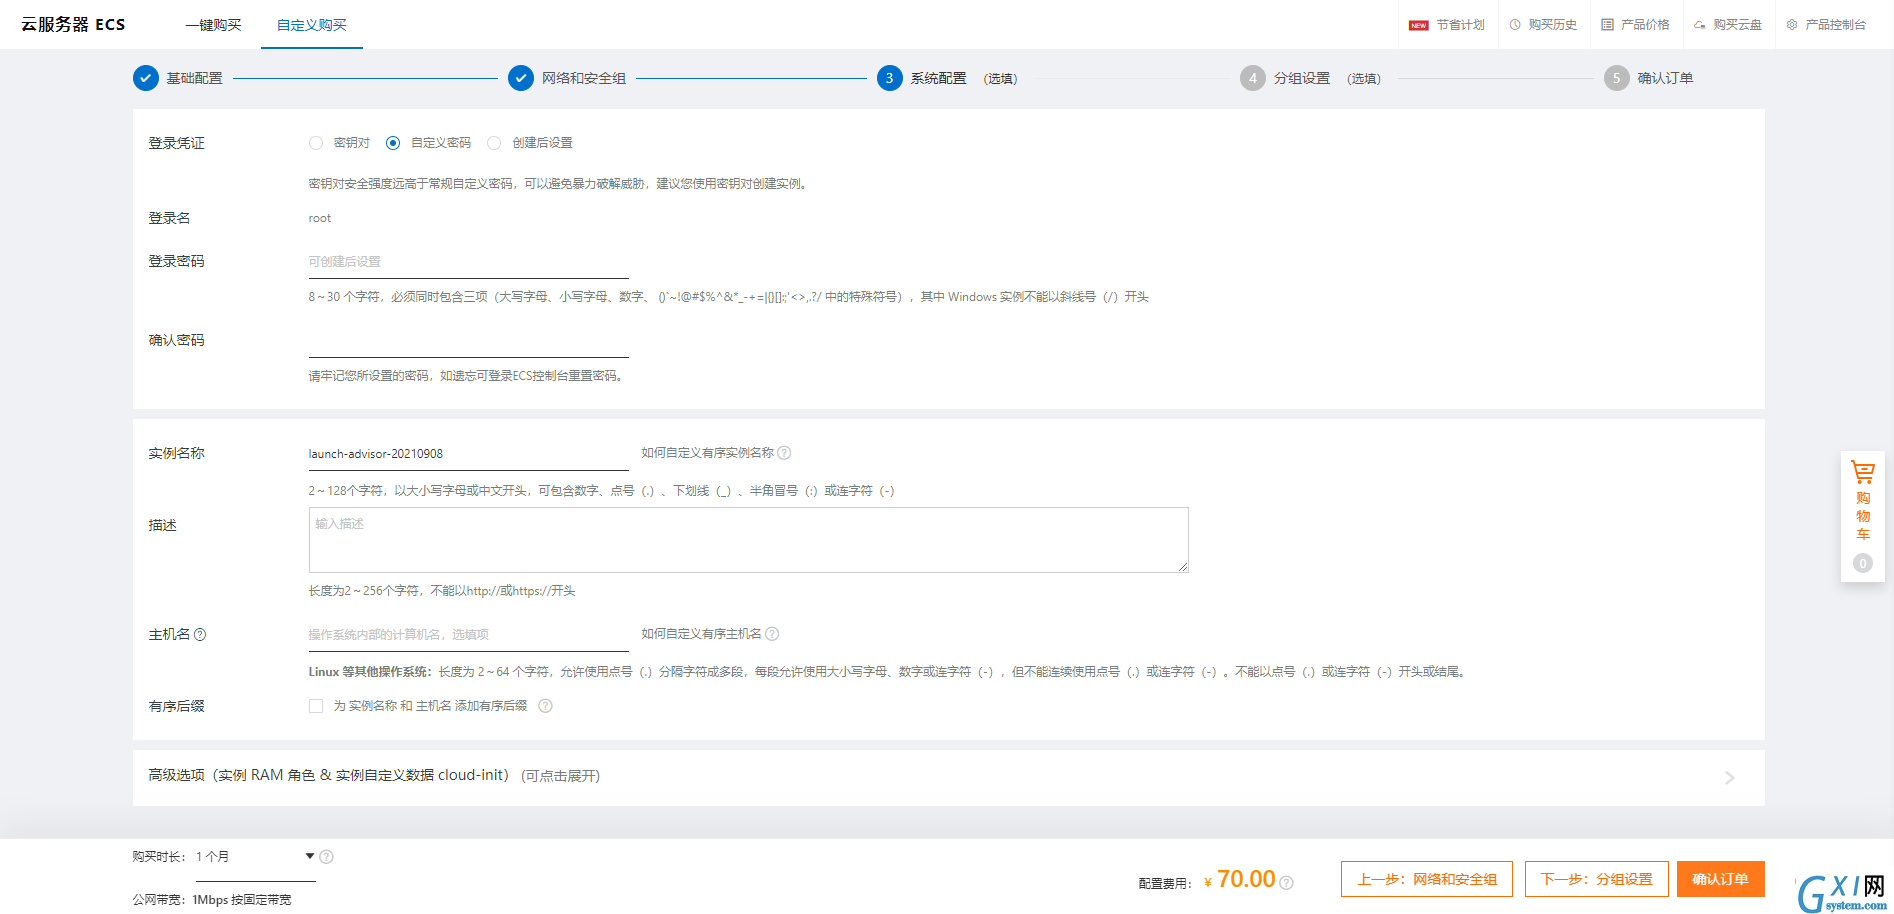Select the 密钥对 radio option
This screenshot has width=1894, height=914.
316,143
